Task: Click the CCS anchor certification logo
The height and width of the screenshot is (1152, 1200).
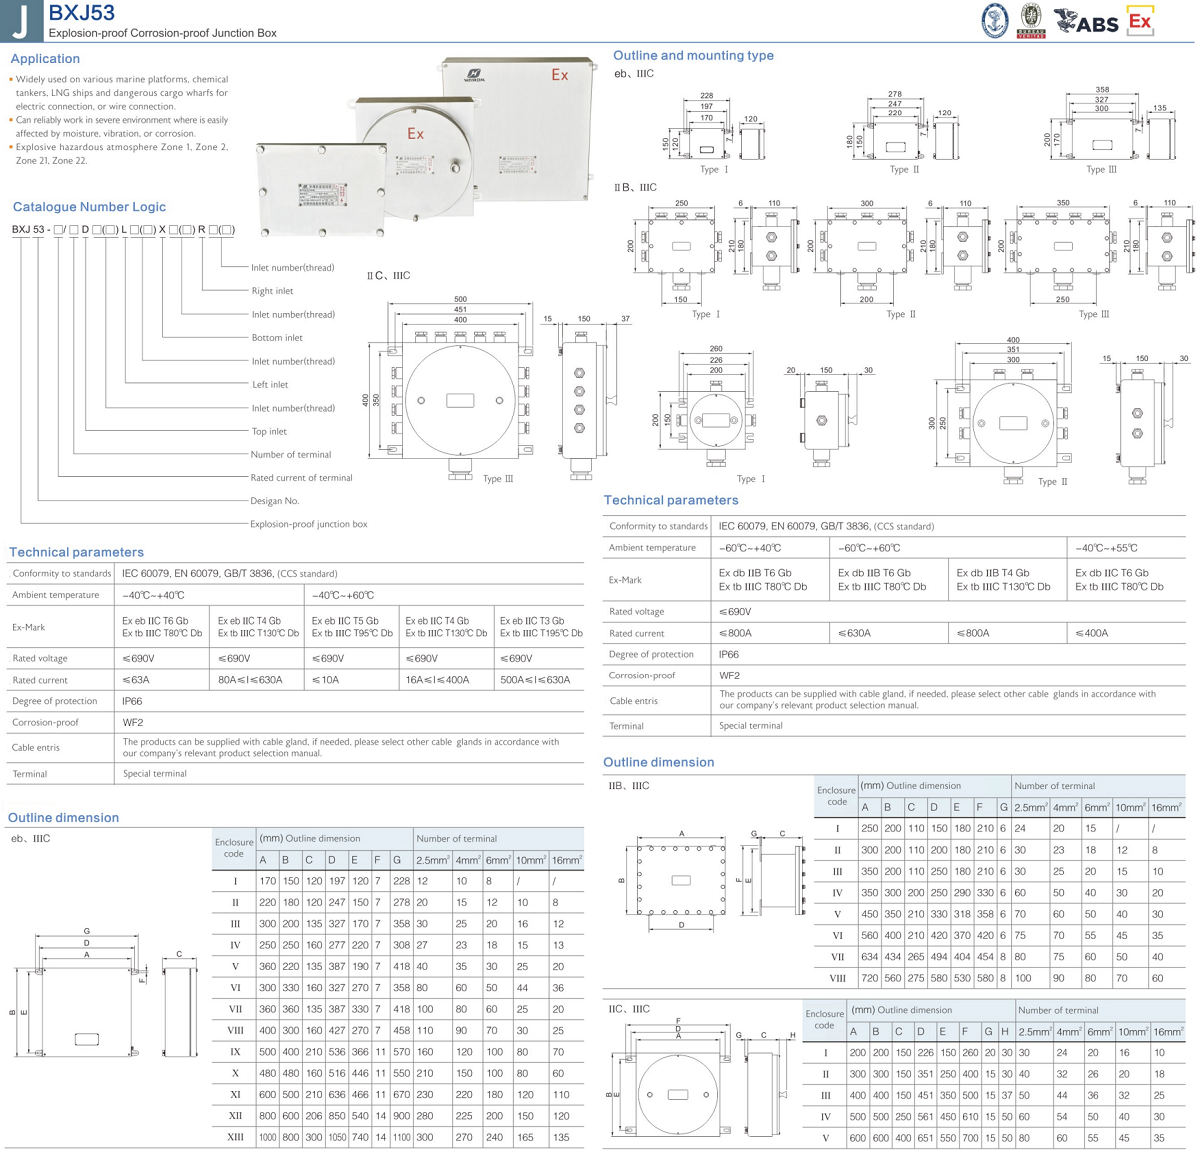Action: click(994, 21)
